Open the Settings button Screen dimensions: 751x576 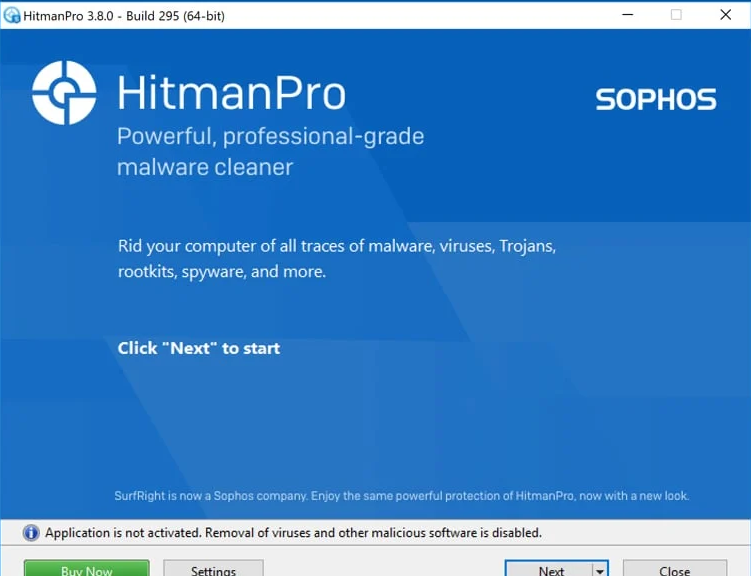tap(213, 568)
